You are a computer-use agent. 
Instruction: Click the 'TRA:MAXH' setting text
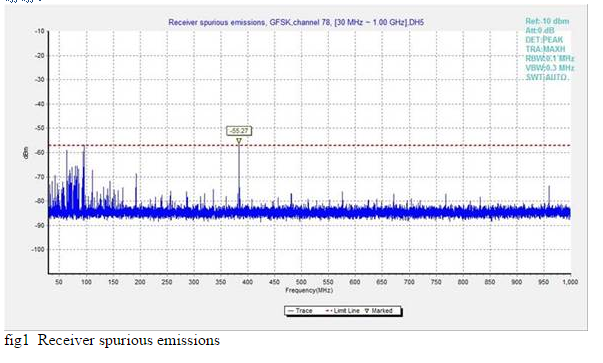coord(545,49)
